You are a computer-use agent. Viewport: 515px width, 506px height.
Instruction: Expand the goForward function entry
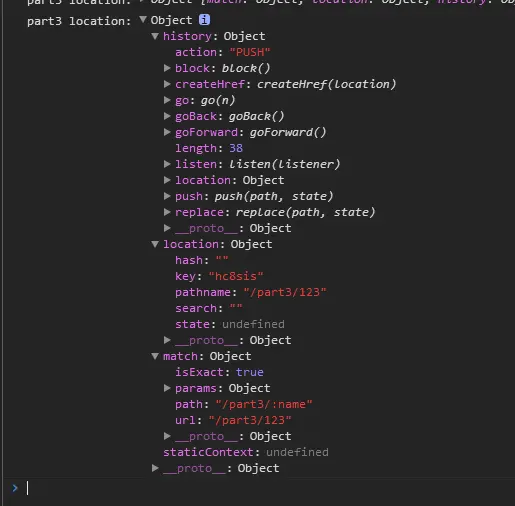(x=167, y=132)
